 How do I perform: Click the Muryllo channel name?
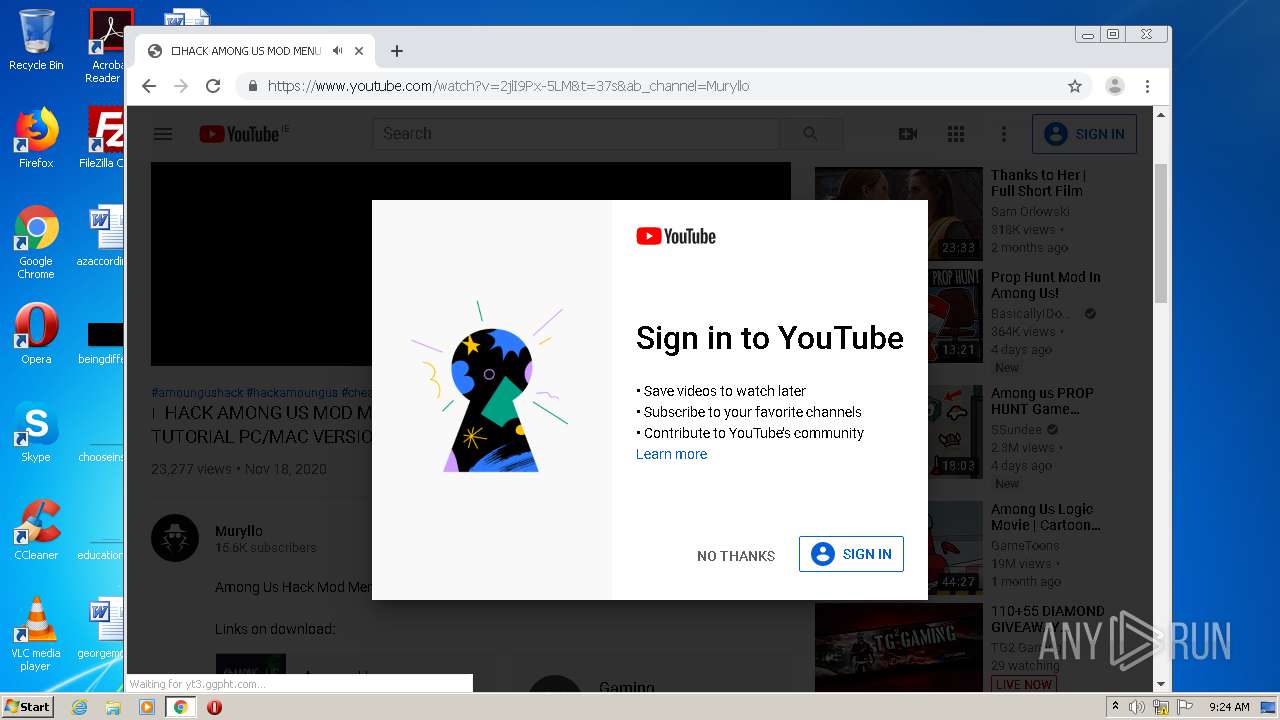pos(239,531)
